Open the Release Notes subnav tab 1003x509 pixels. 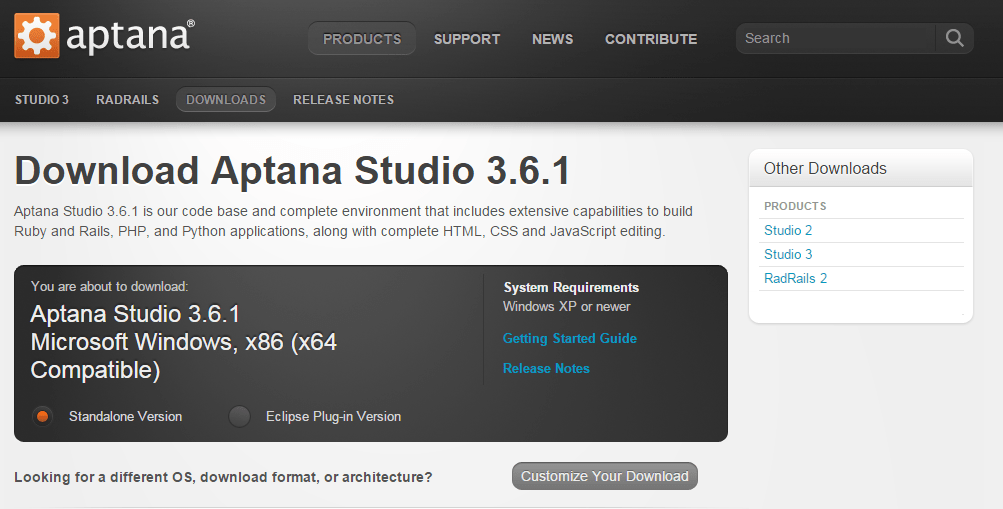[x=344, y=100]
